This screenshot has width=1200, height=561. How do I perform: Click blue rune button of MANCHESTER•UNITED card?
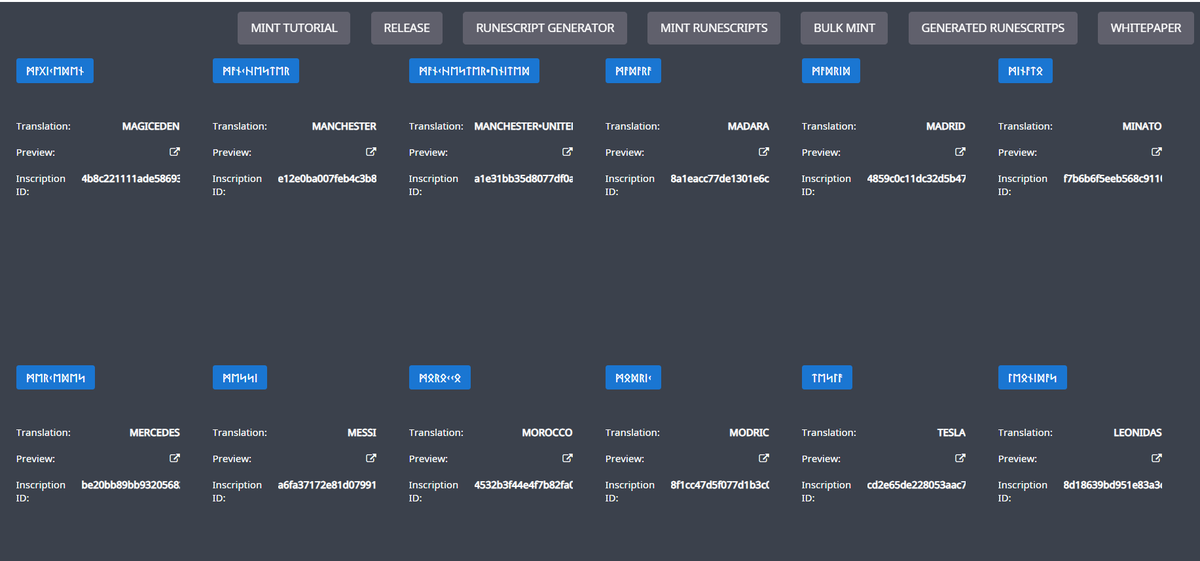474,71
